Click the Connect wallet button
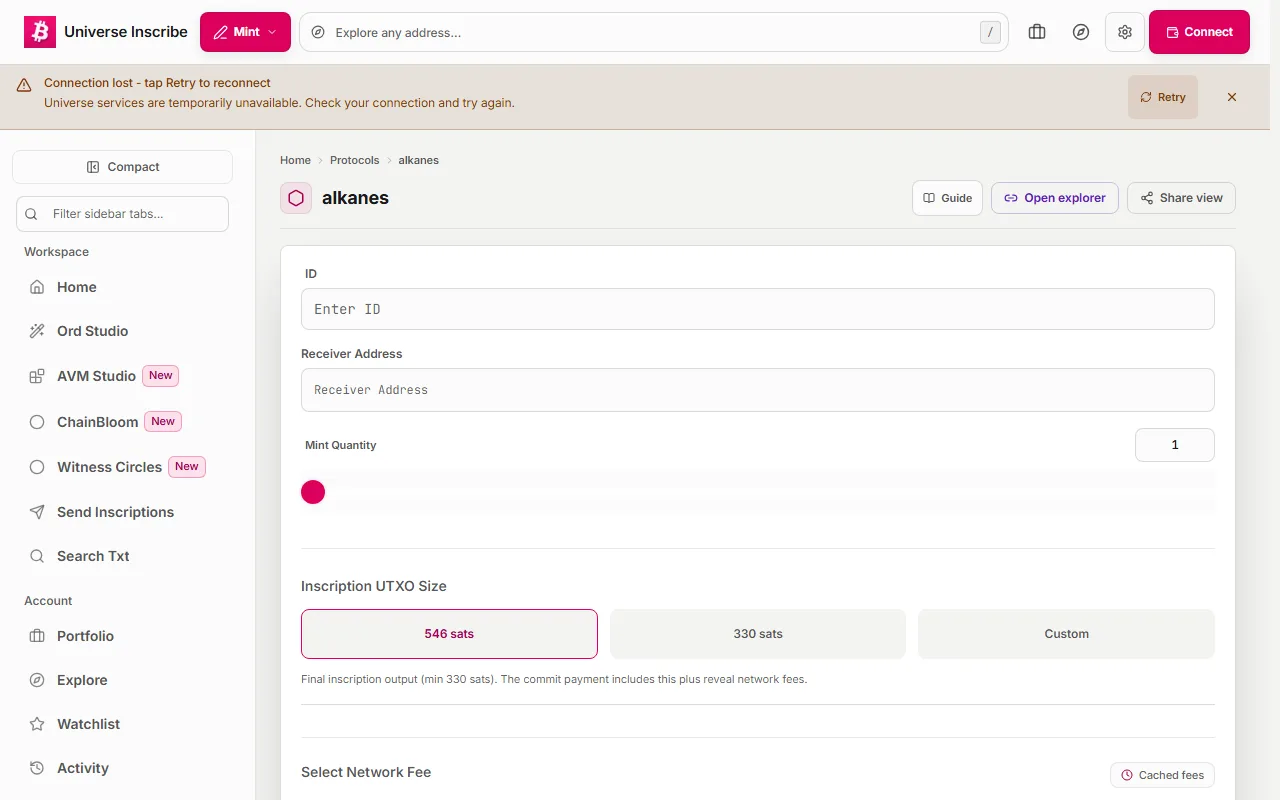Screen dimensions: 1280x800 point(1199,32)
